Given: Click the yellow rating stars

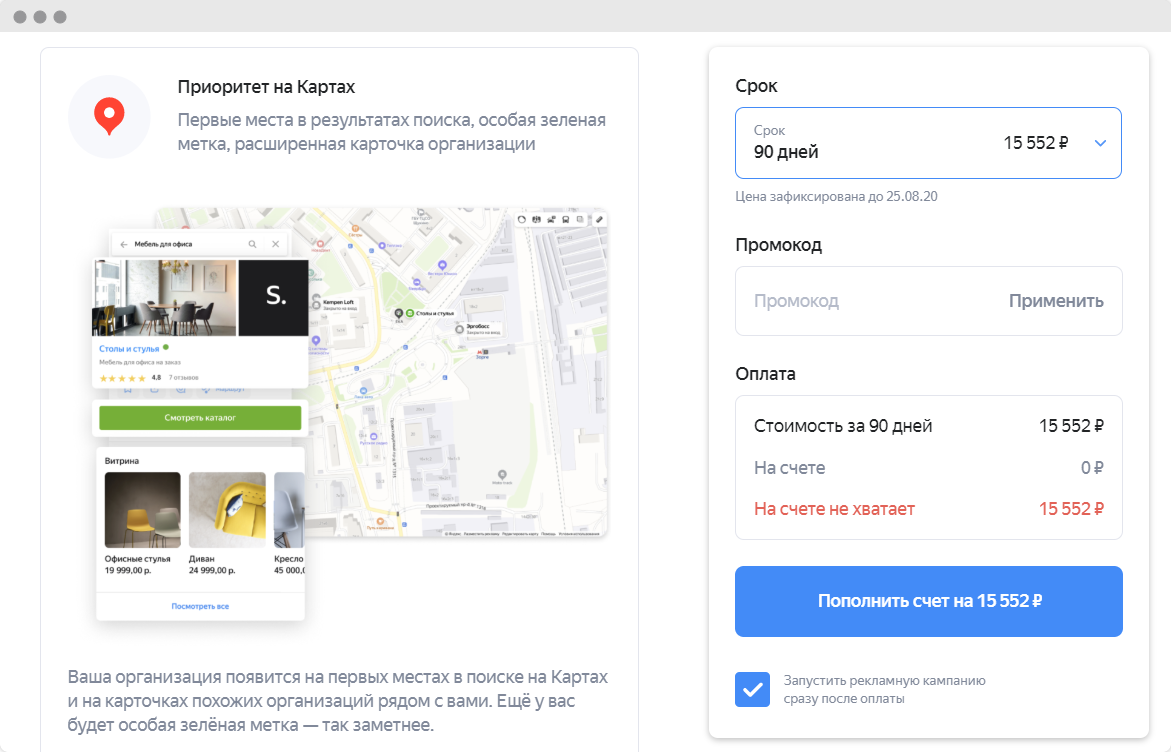Looking at the screenshot, I should tap(122, 378).
